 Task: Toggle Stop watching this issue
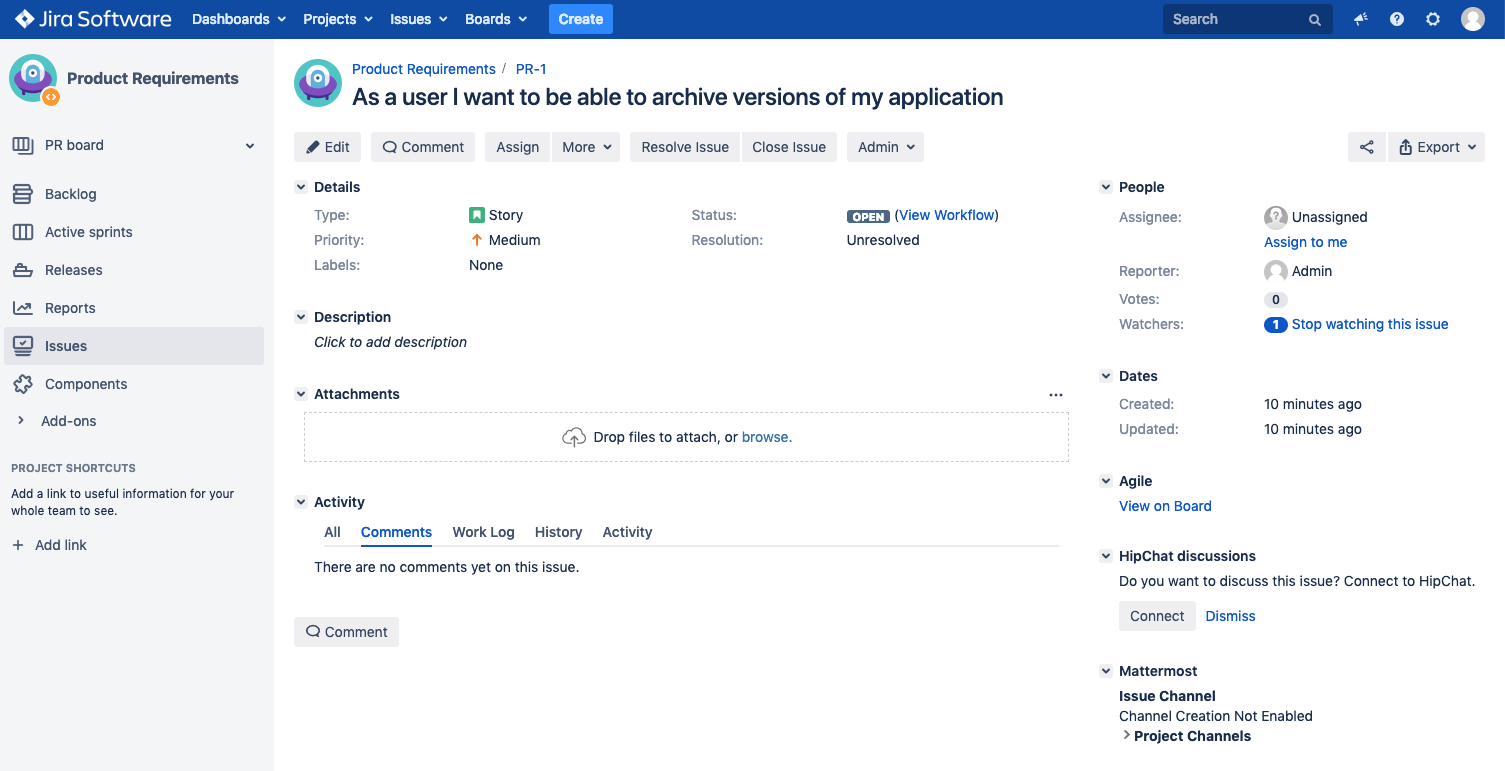pyautogui.click(x=1369, y=324)
